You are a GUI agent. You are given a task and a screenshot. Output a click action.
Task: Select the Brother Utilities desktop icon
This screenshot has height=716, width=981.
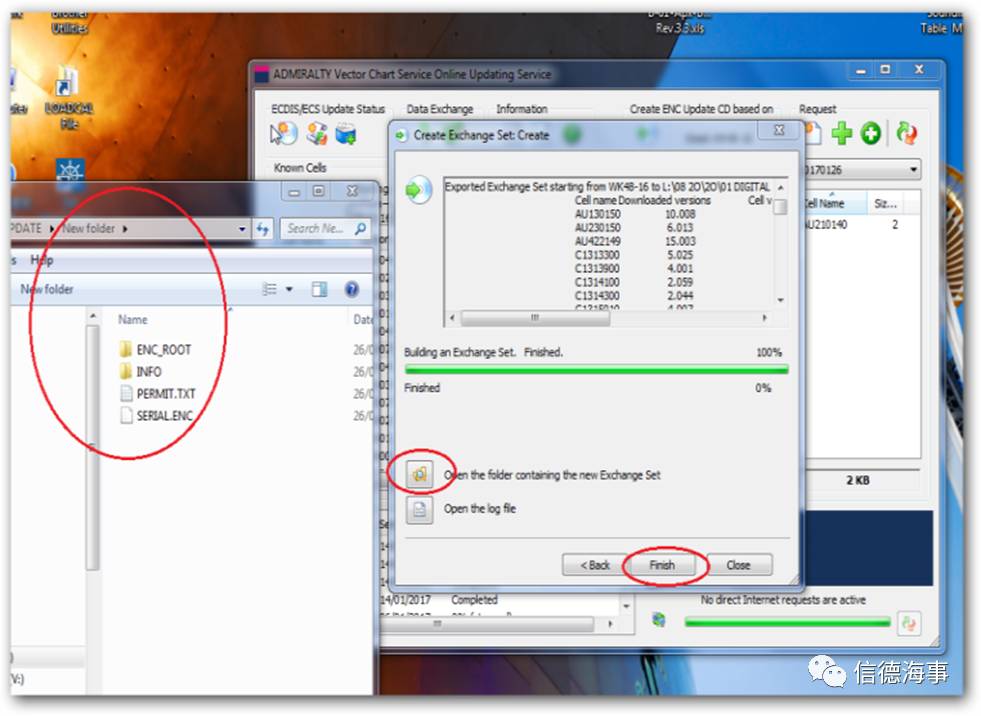click(69, 23)
